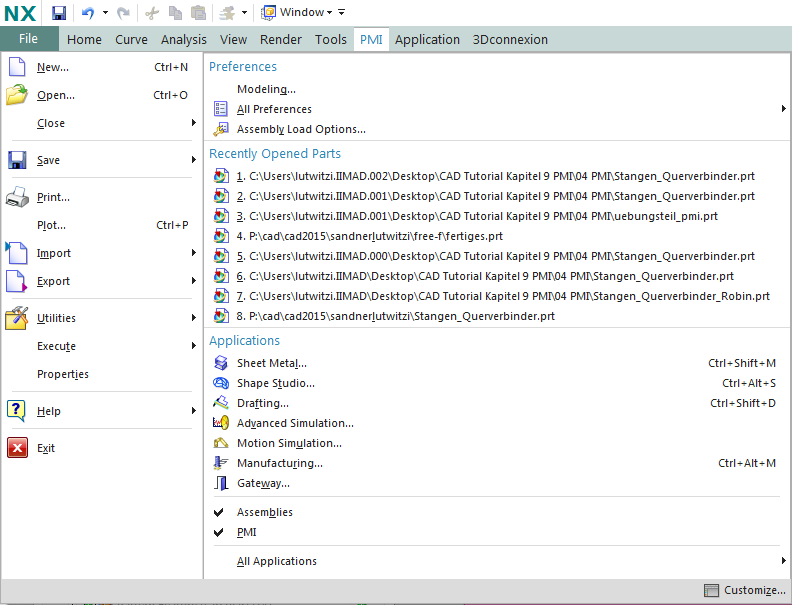The width and height of the screenshot is (792, 605).
Task: Click the Paste clipboard icon
Action: click(198, 13)
